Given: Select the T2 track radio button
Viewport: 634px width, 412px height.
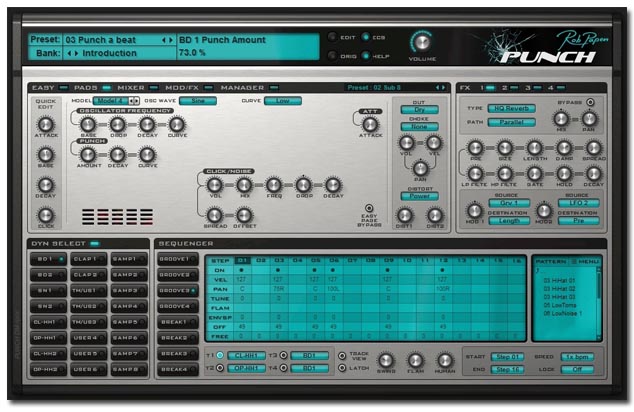Looking at the screenshot, I should 220,368.
